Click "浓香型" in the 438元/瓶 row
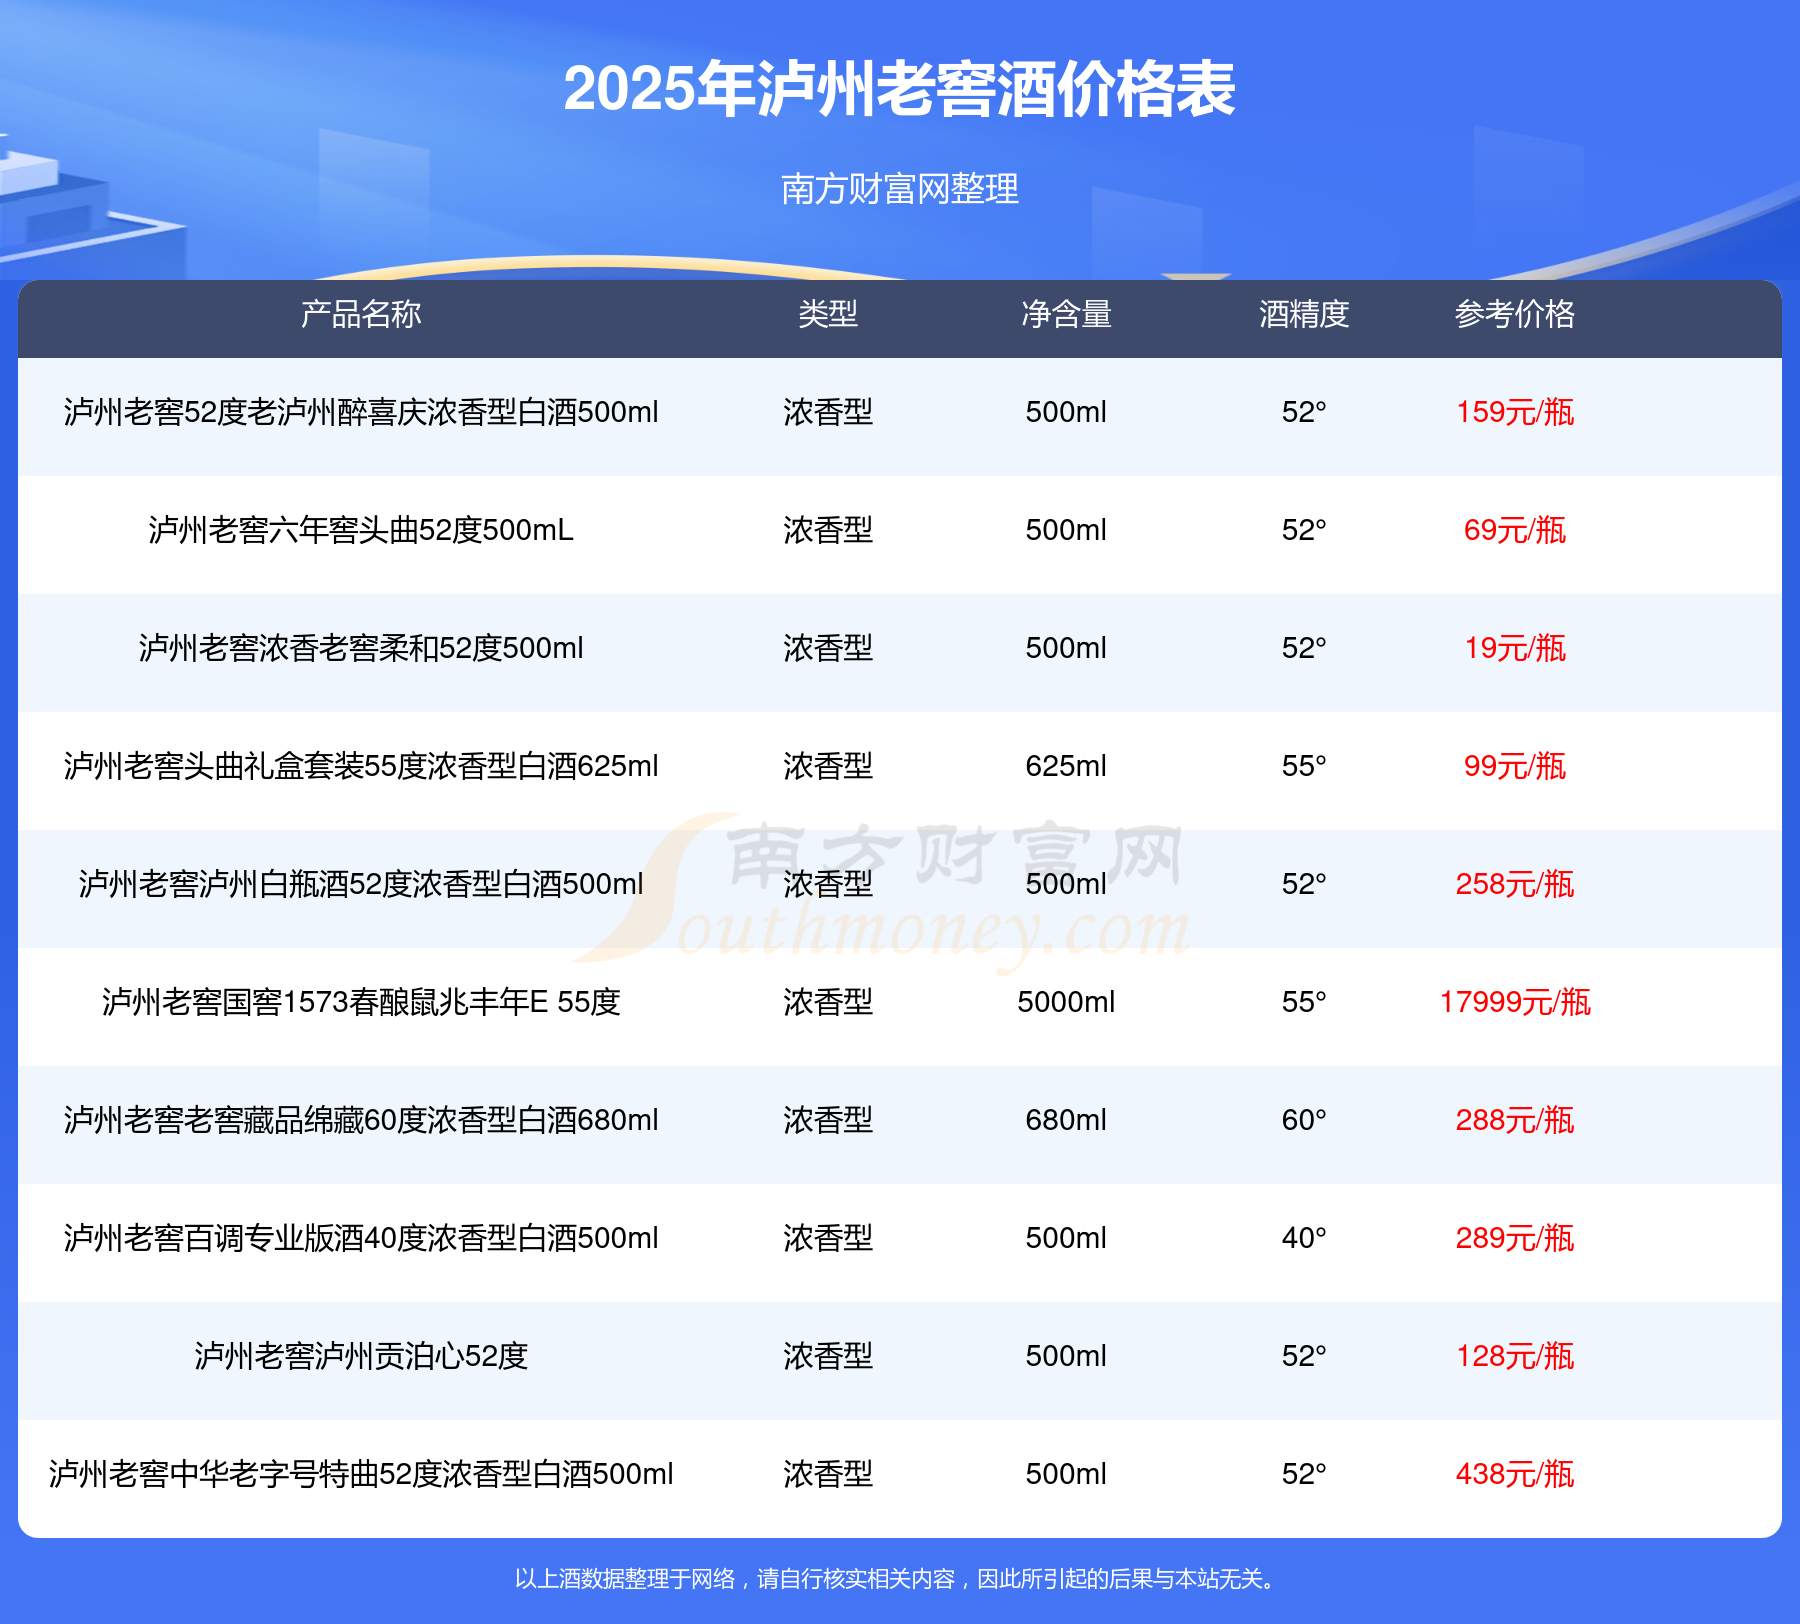The width and height of the screenshot is (1800, 1624). click(828, 1474)
